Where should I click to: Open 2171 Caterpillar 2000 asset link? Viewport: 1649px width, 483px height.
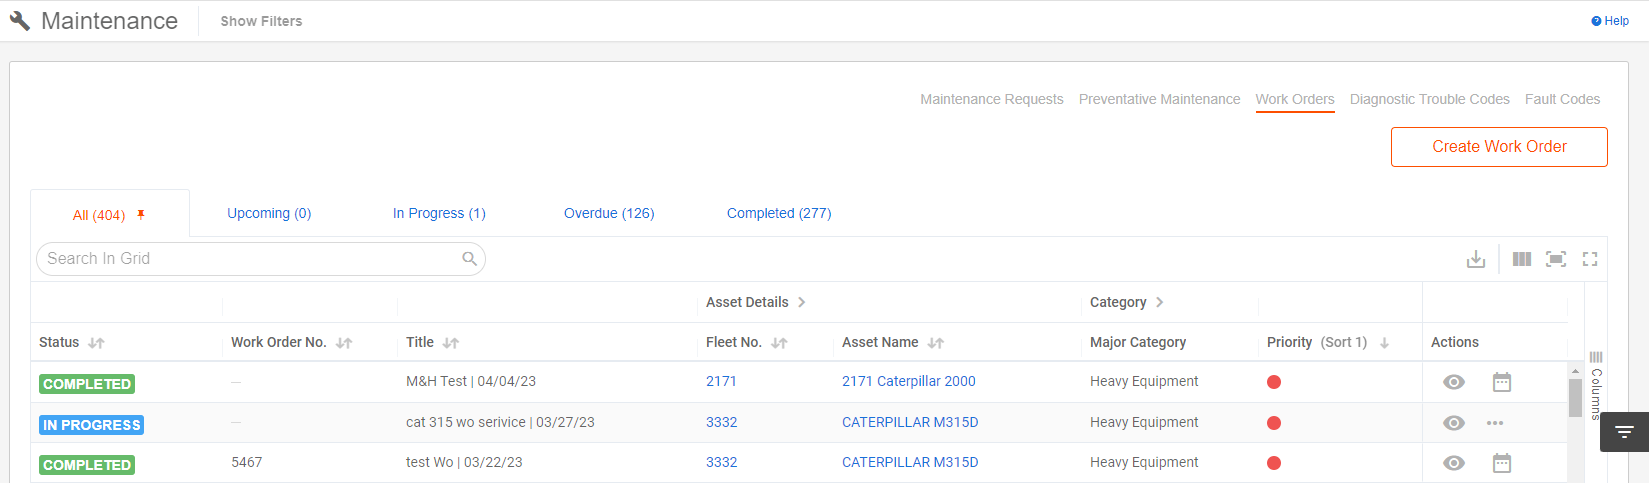(x=909, y=381)
